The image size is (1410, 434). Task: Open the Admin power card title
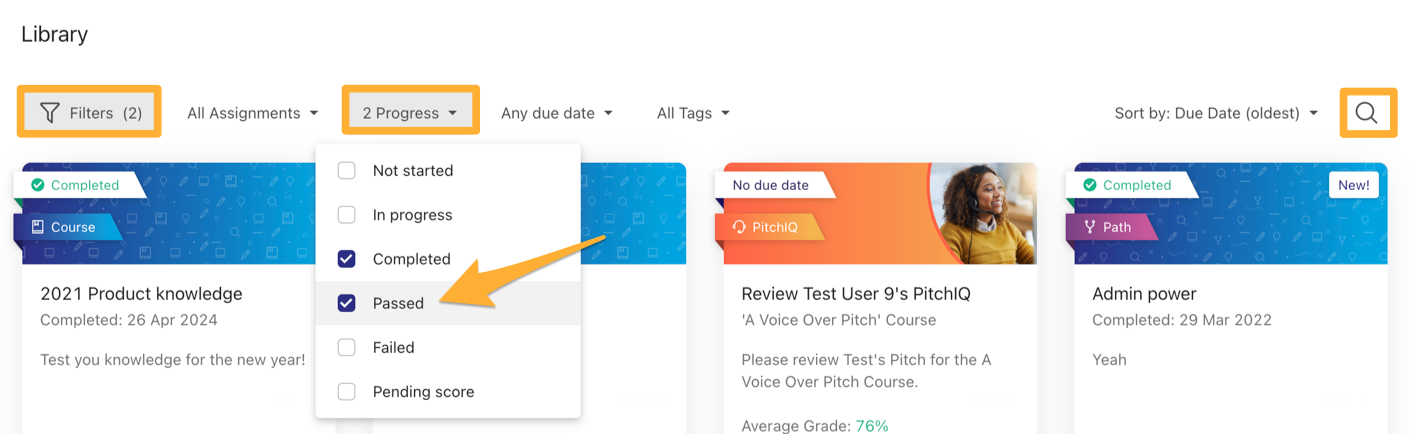[x=1144, y=294]
